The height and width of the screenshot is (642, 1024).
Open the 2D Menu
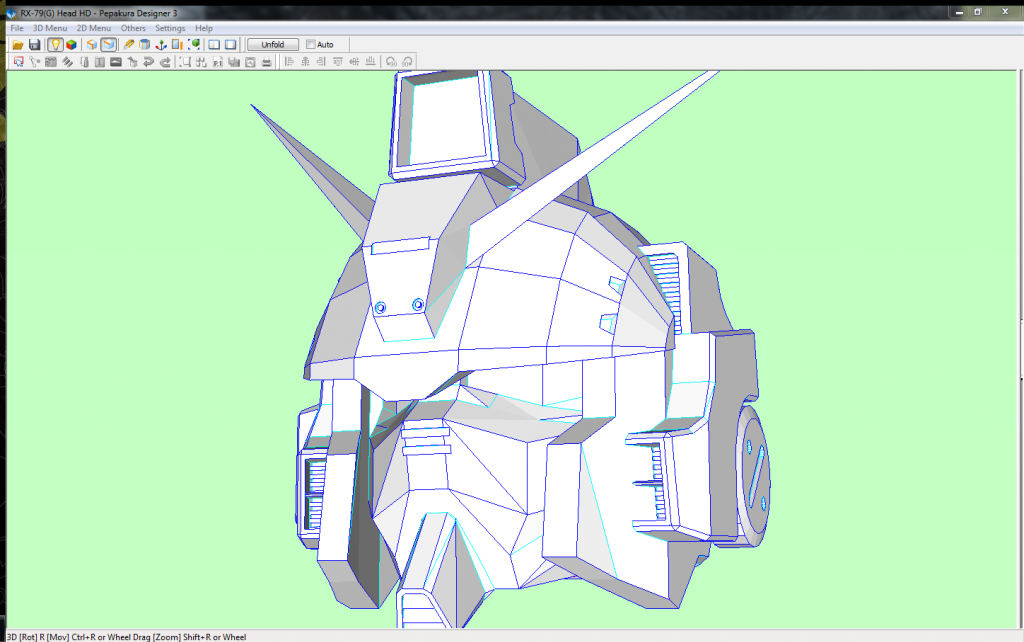[x=94, y=28]
